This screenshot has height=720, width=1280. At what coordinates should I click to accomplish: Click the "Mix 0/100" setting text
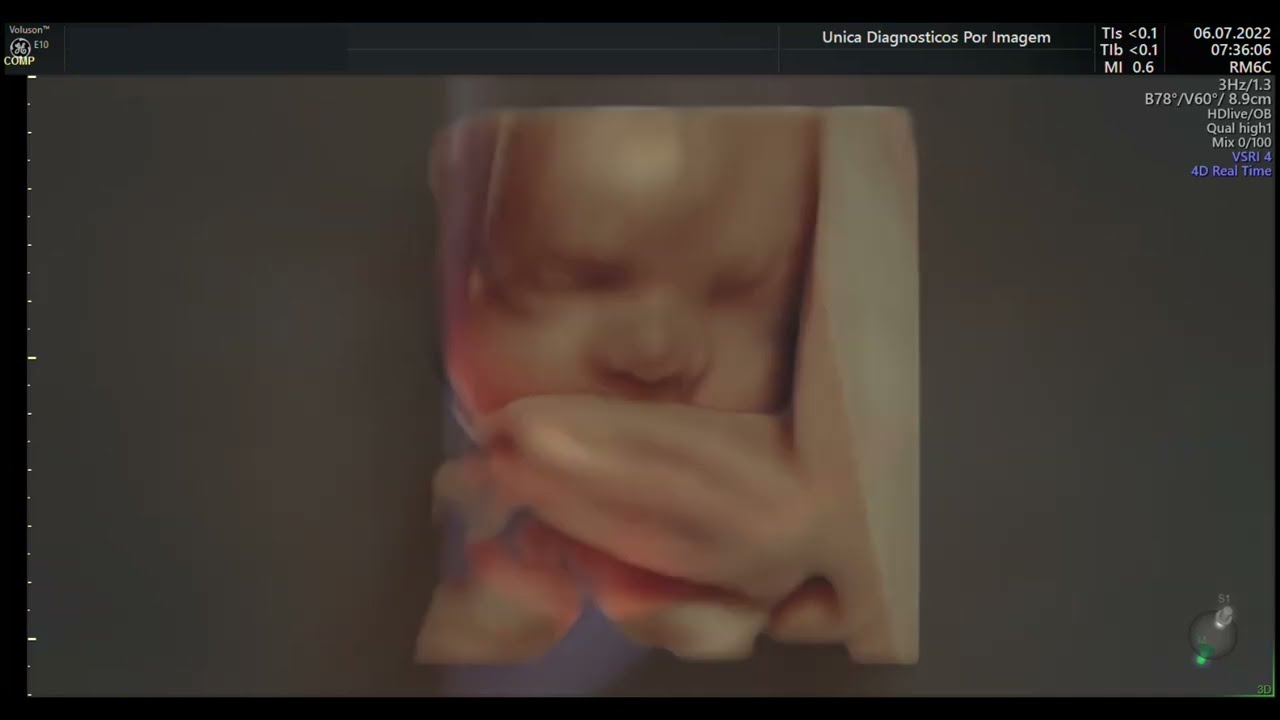point(1242,142)
